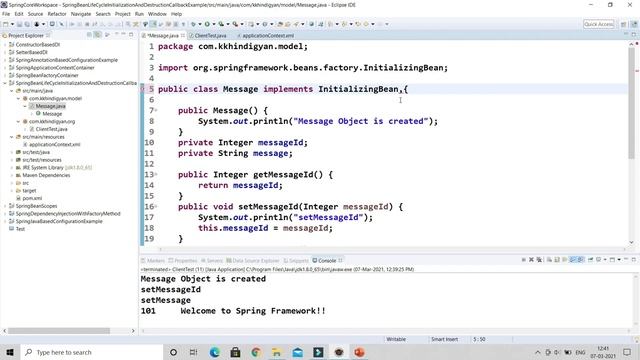Collapse the Message.java tree node
The width and height of the screenshot is (640, 360).
(x=24, y=106)
